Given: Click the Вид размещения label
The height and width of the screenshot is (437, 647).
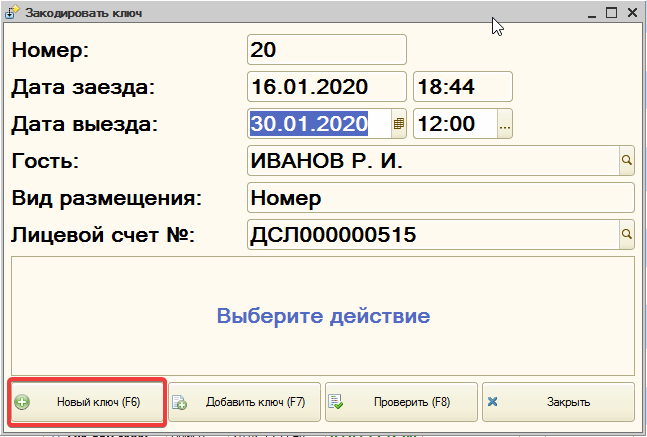Looking at the screenshot, I should [x=107, y=198].
